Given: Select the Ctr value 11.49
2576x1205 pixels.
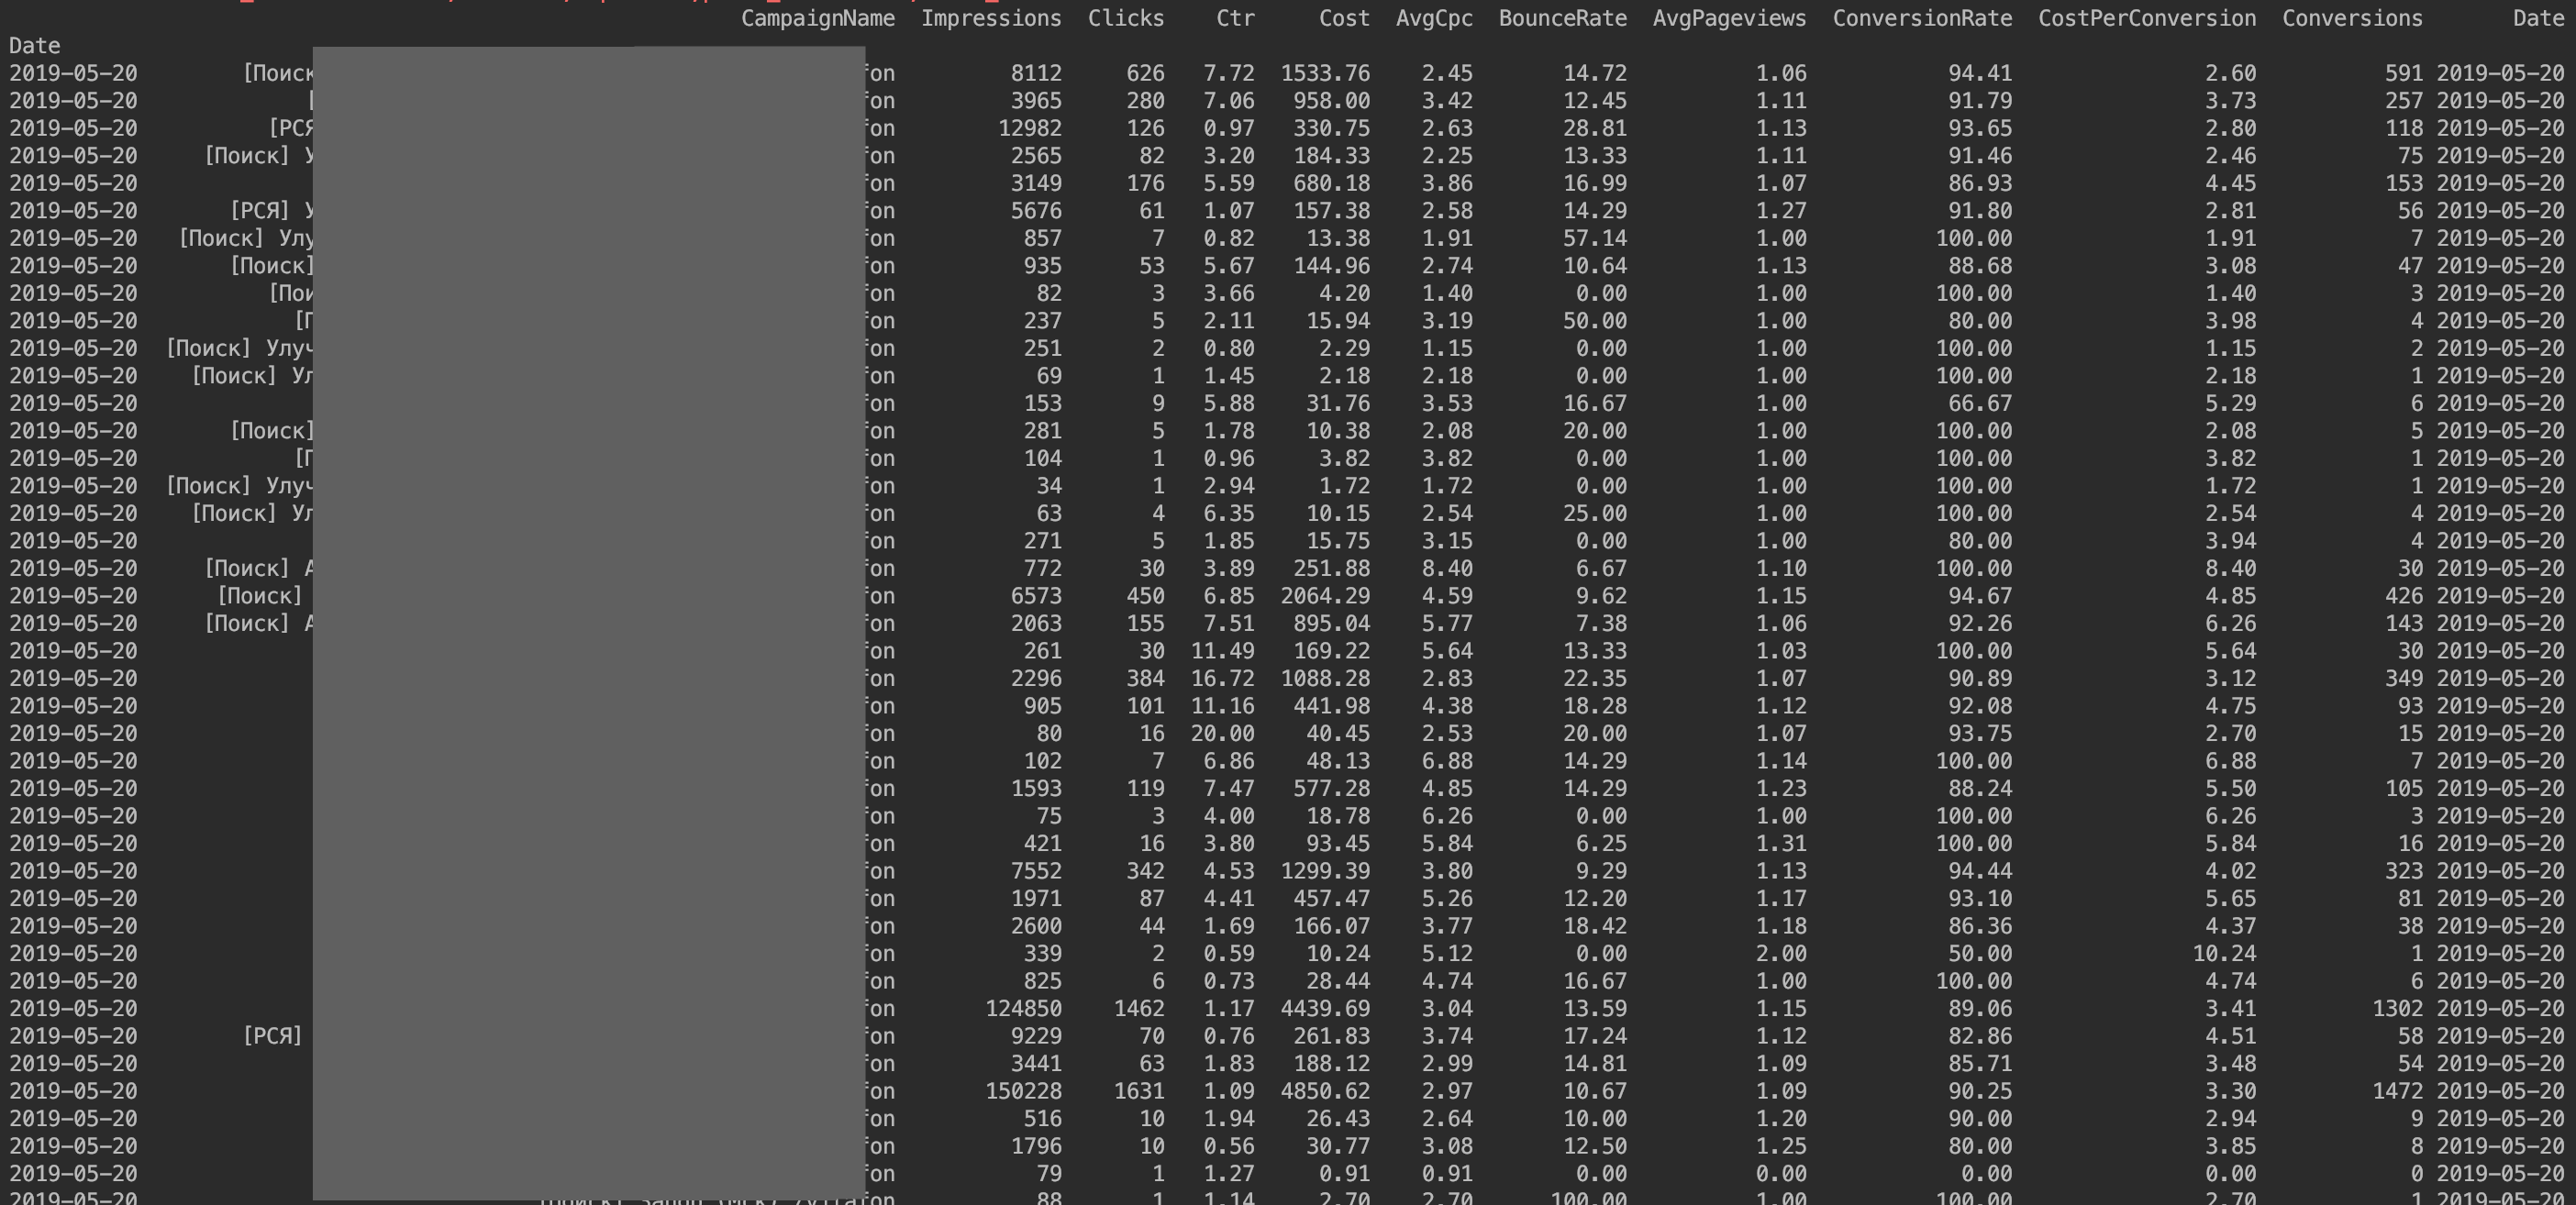Looking at the screenshot, I should pyautogui.click(x=1222, y=651).
